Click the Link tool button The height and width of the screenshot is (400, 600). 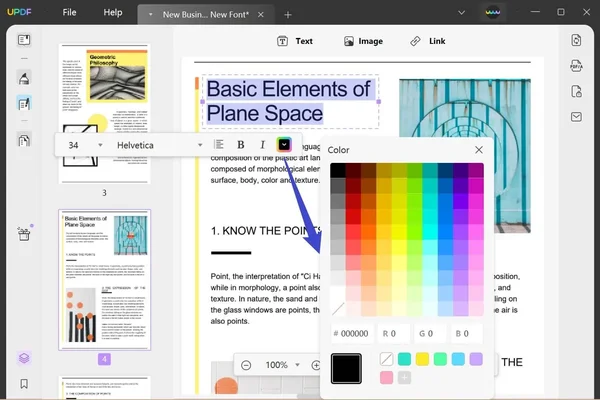pos(427,41)
